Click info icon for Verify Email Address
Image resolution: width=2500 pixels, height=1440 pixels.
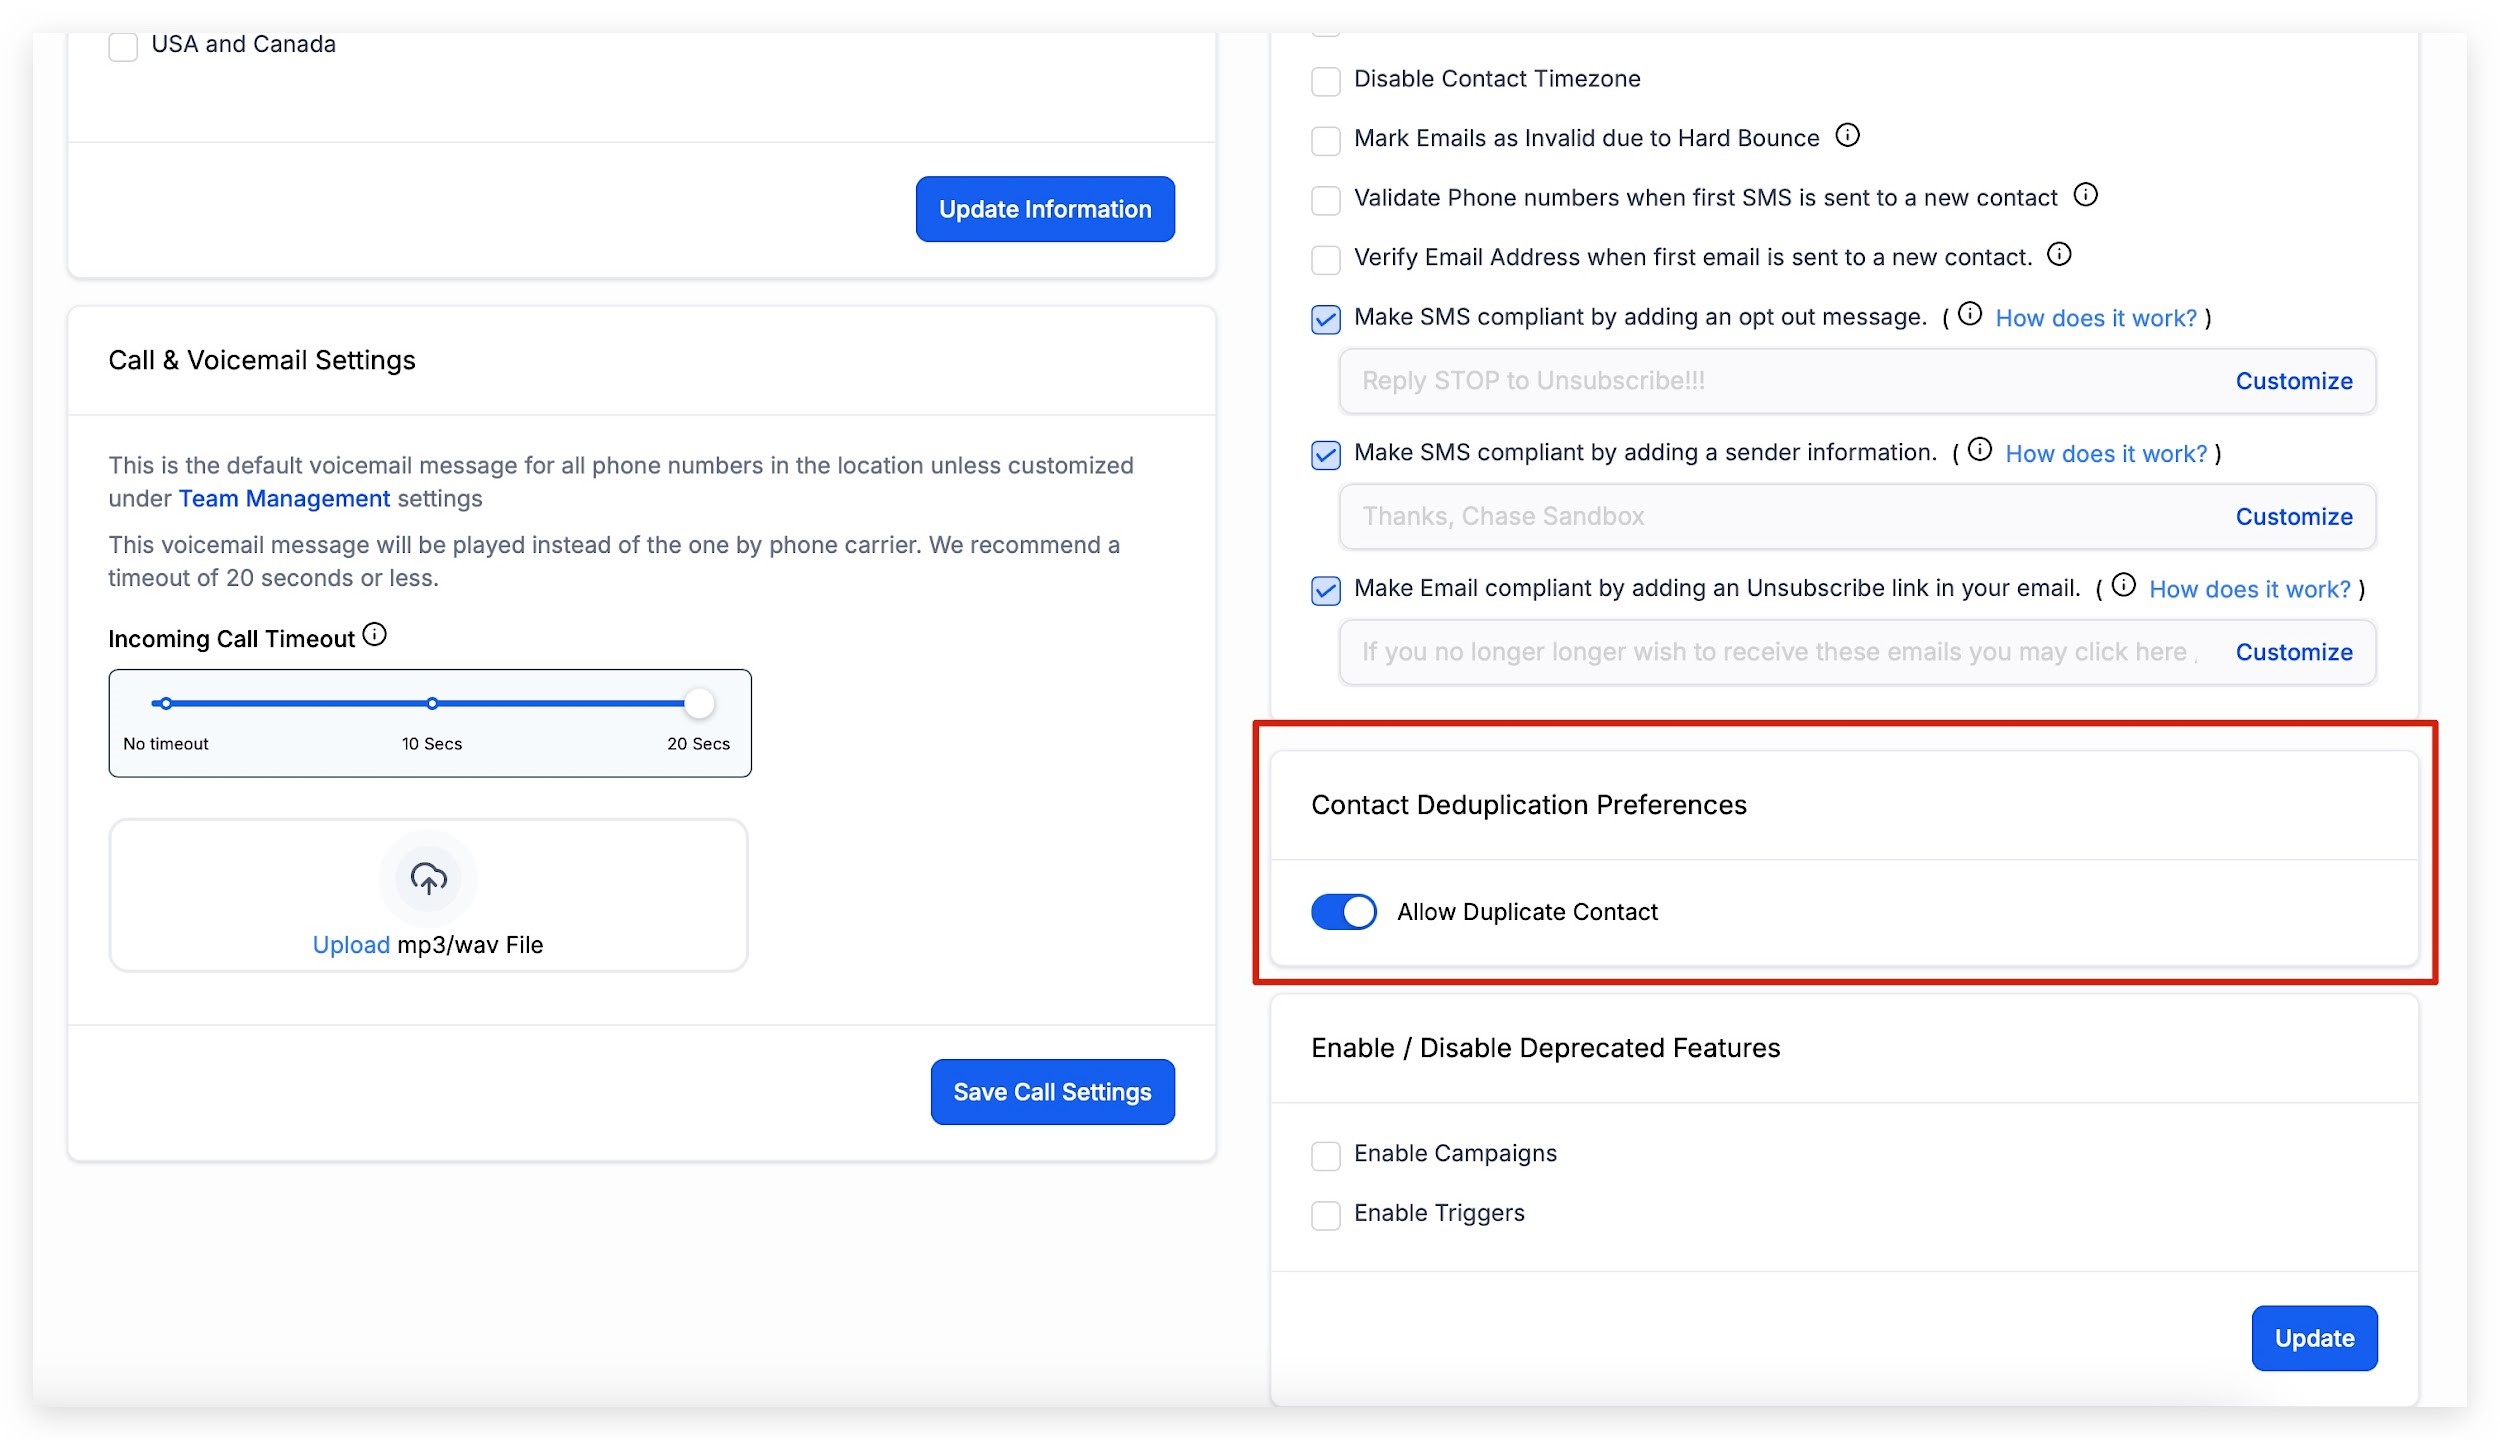pos(2059,254)
